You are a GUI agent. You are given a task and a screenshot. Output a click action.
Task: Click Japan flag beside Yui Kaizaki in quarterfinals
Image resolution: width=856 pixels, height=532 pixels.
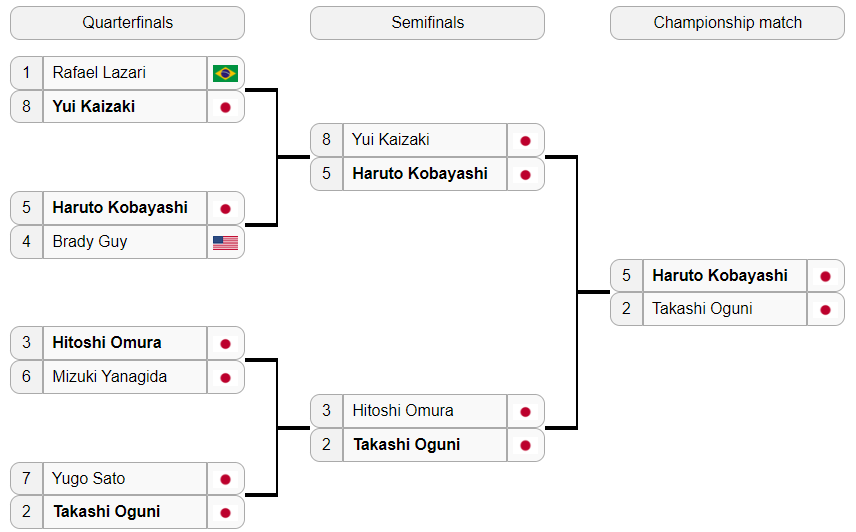coord(225,107)
